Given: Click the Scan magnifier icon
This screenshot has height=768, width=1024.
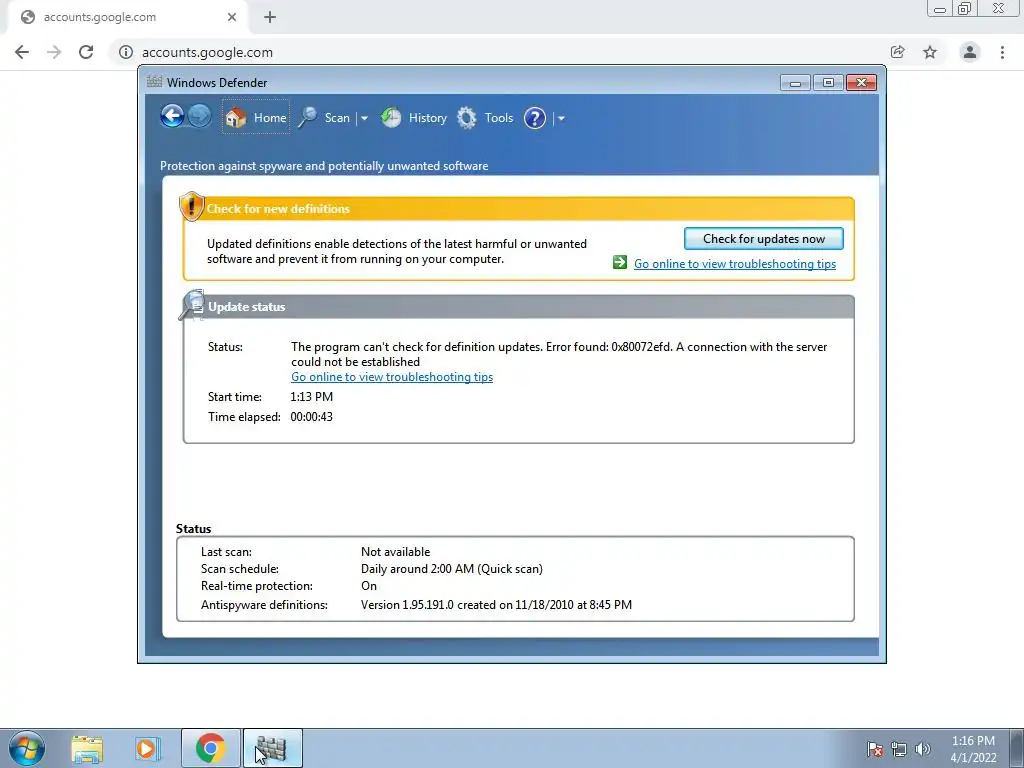Looking at the screenshot, I should pyautogui.click(x=307, y=118).
